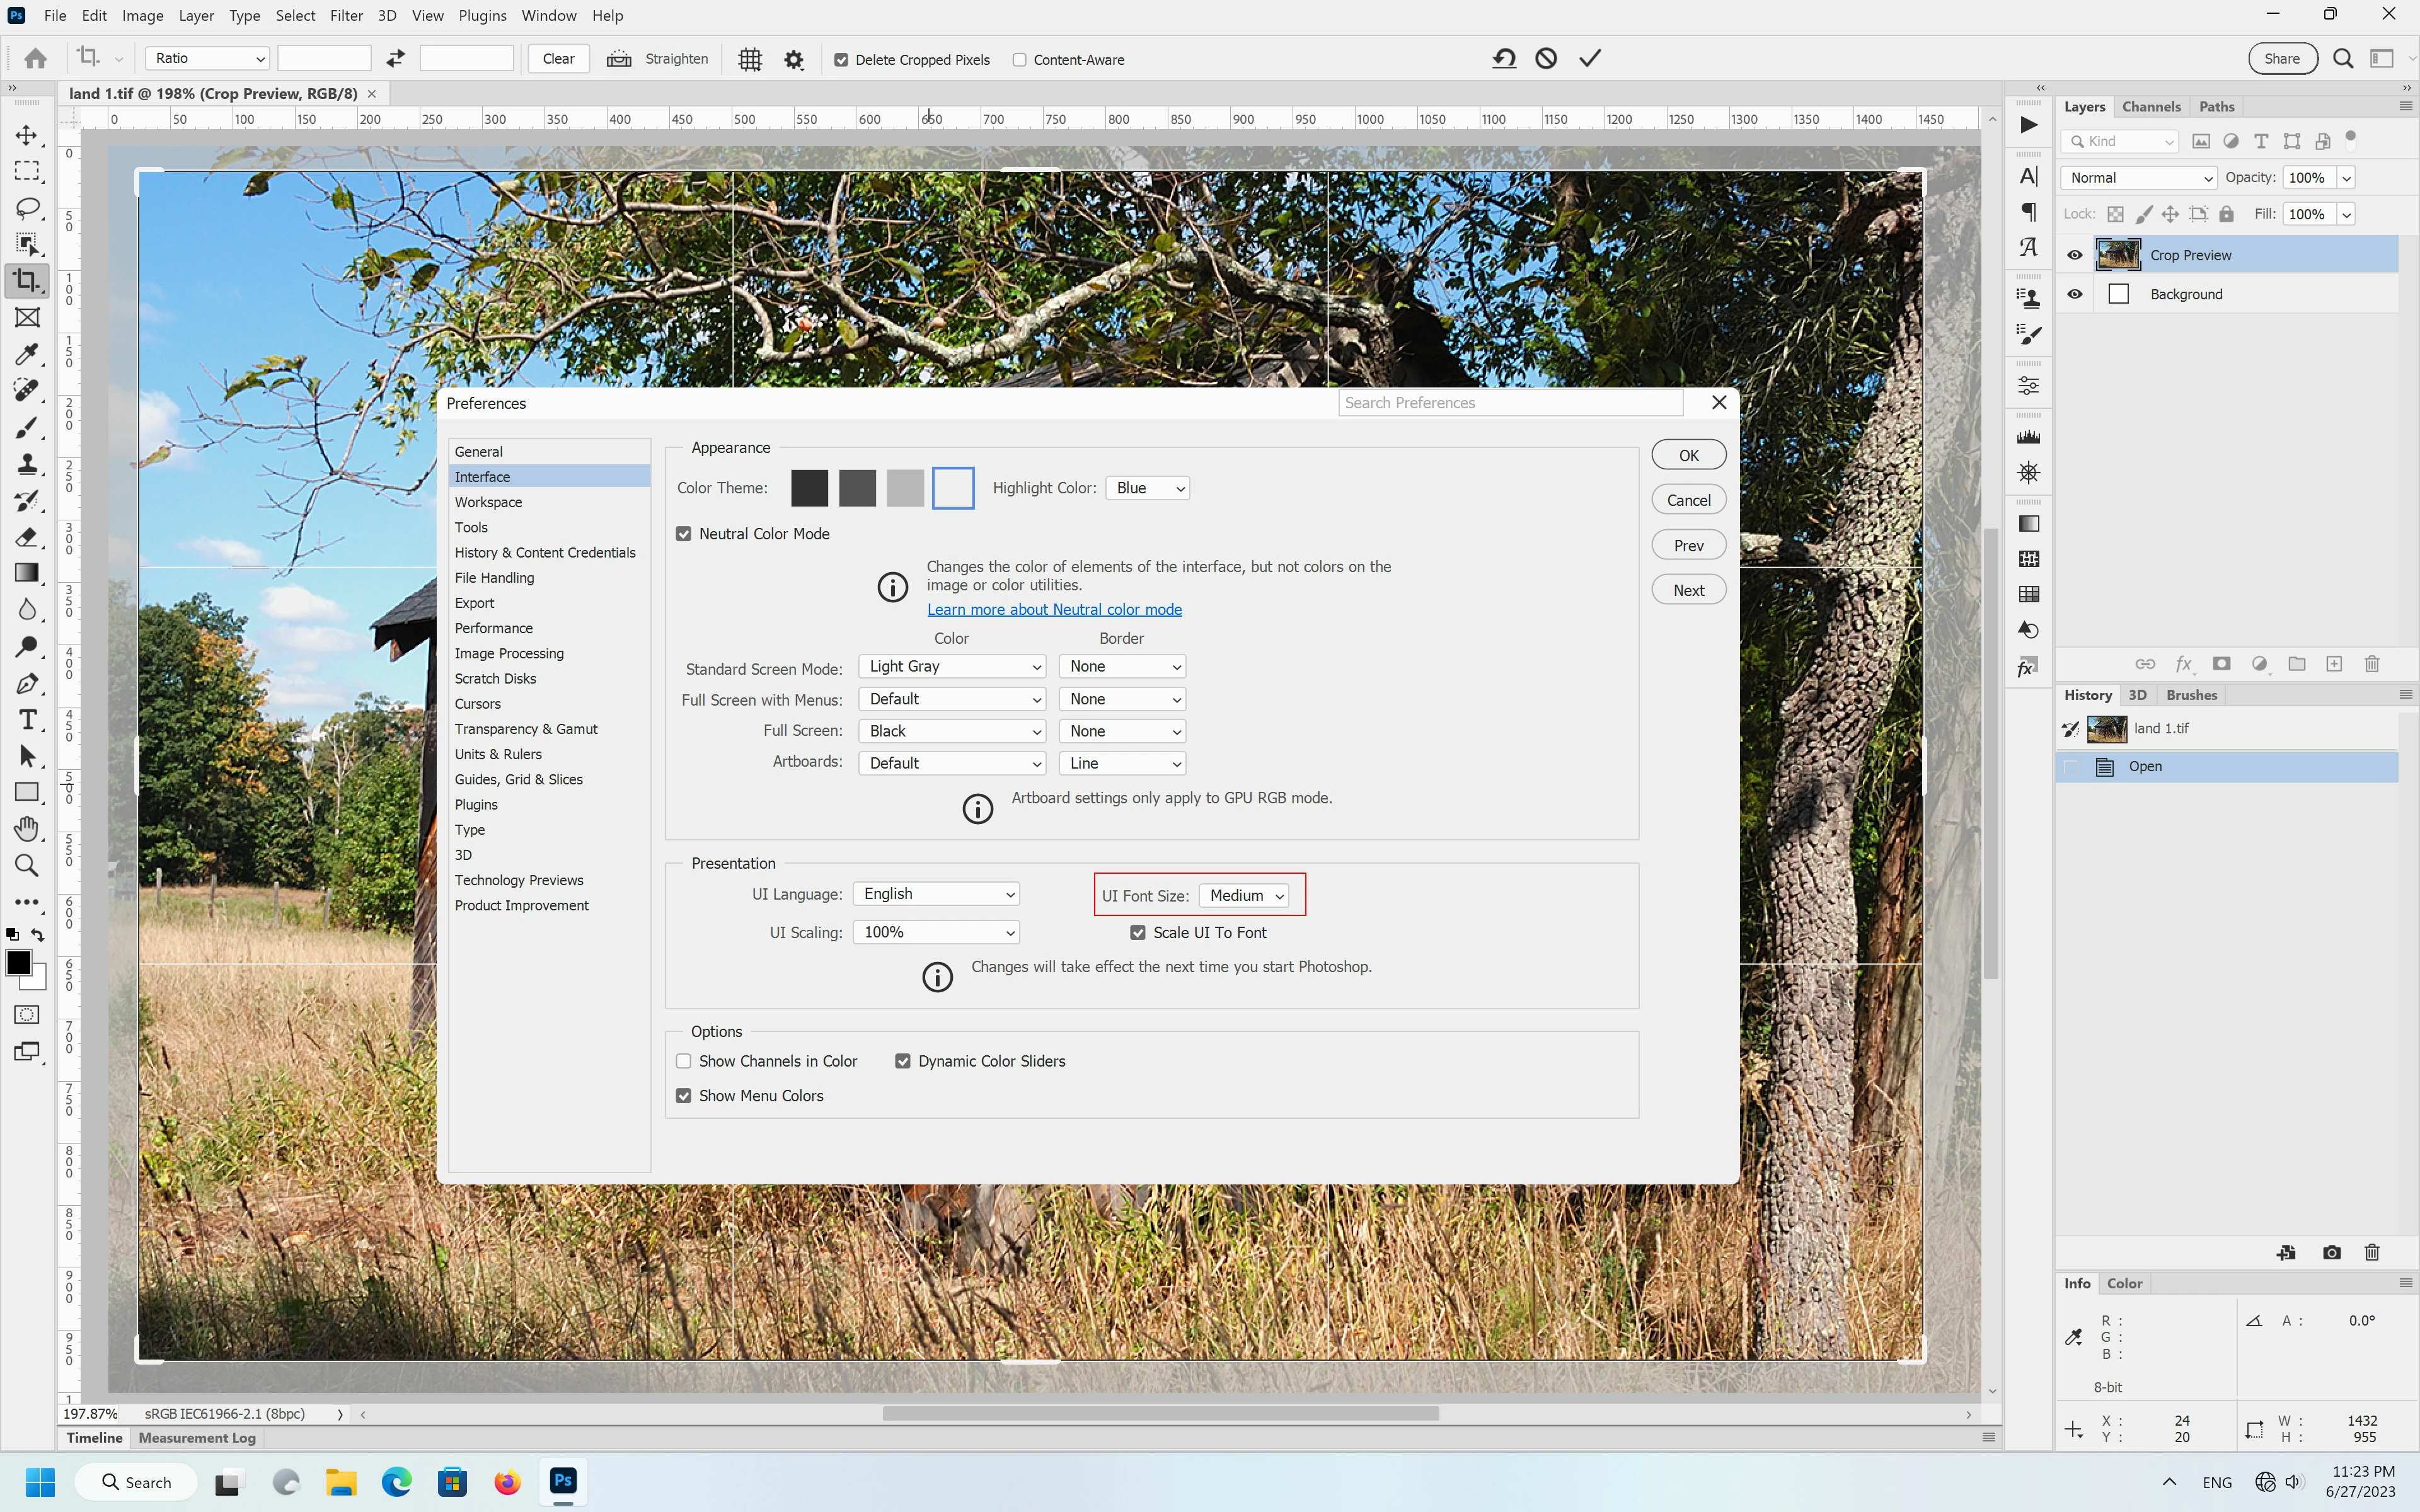Hide the Crop Preview layer
Image resolution: width=2420 pixels, height=1512 pixels.
pyautogui.click(x=2075, y=255)
